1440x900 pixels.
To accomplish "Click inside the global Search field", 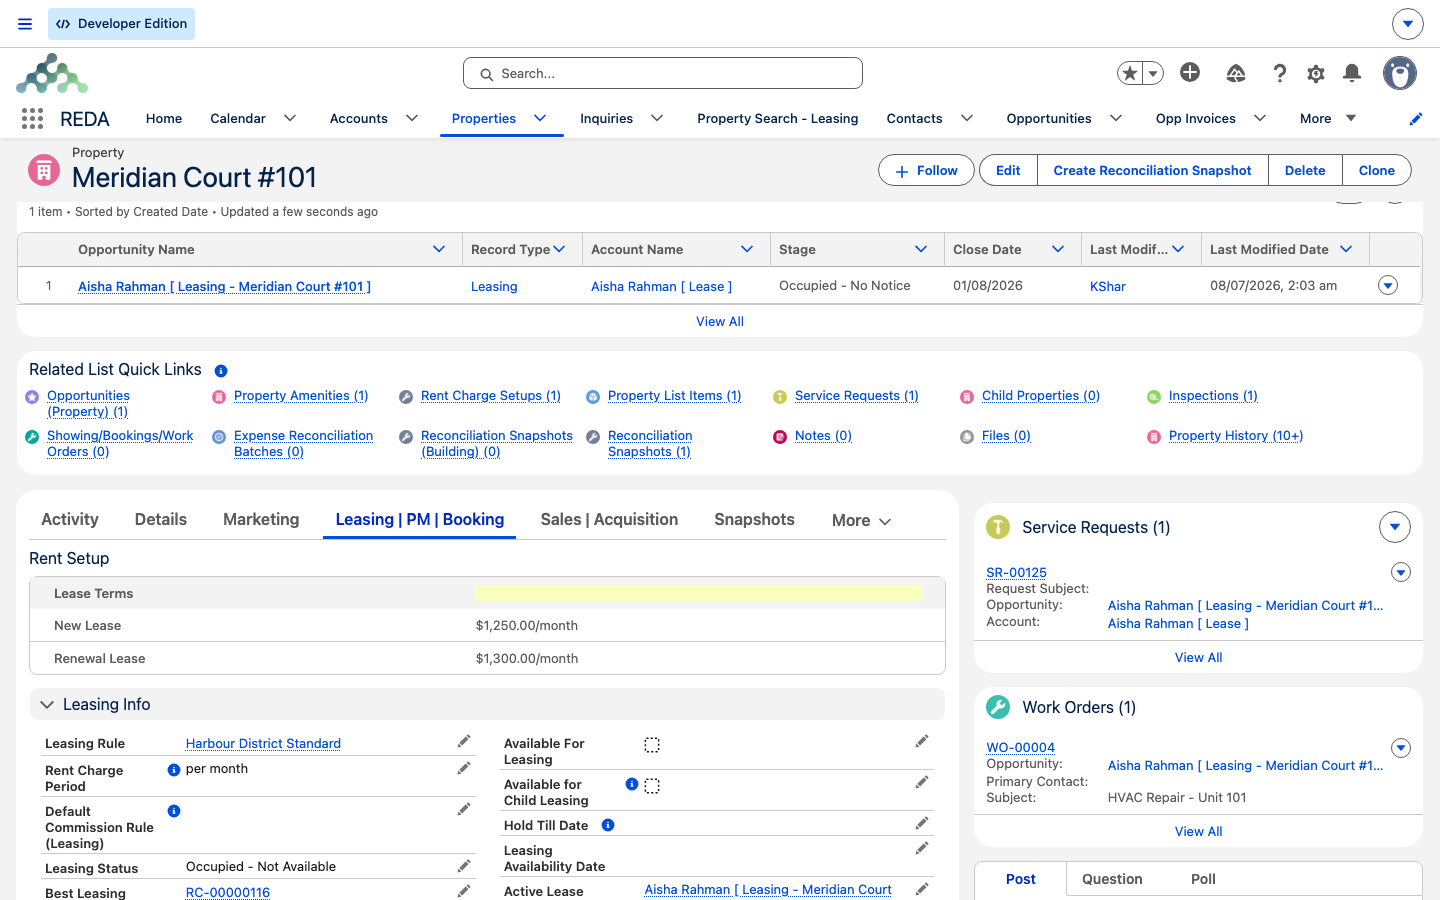I will point(663,73).
